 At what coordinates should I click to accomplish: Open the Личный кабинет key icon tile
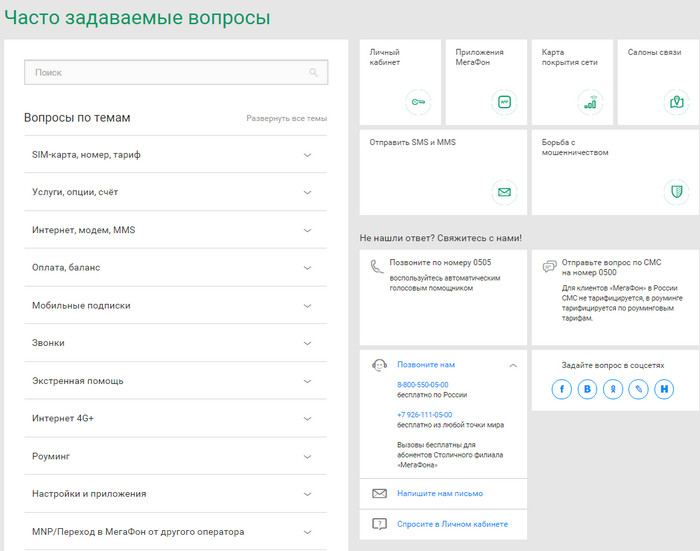coord(418,102)
